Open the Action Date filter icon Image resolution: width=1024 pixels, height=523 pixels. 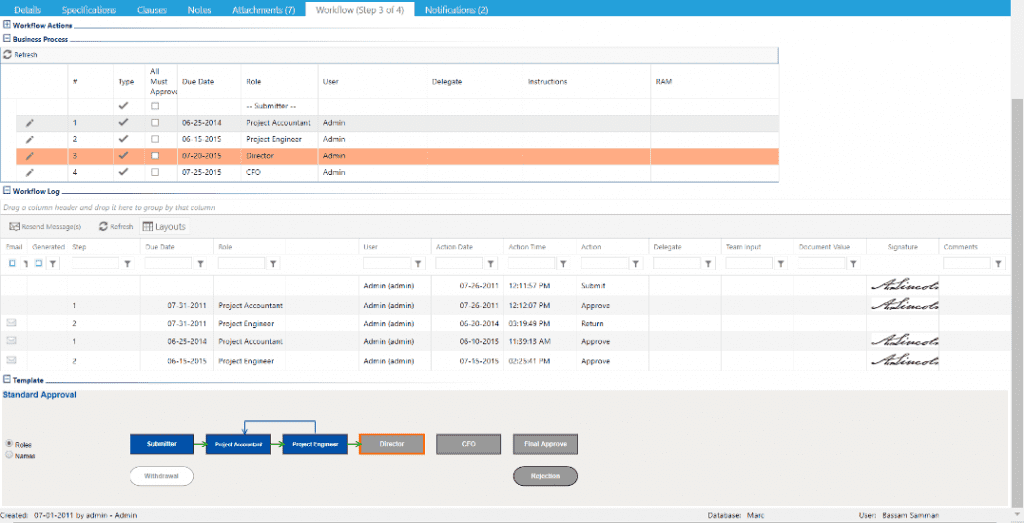point(491,264)
